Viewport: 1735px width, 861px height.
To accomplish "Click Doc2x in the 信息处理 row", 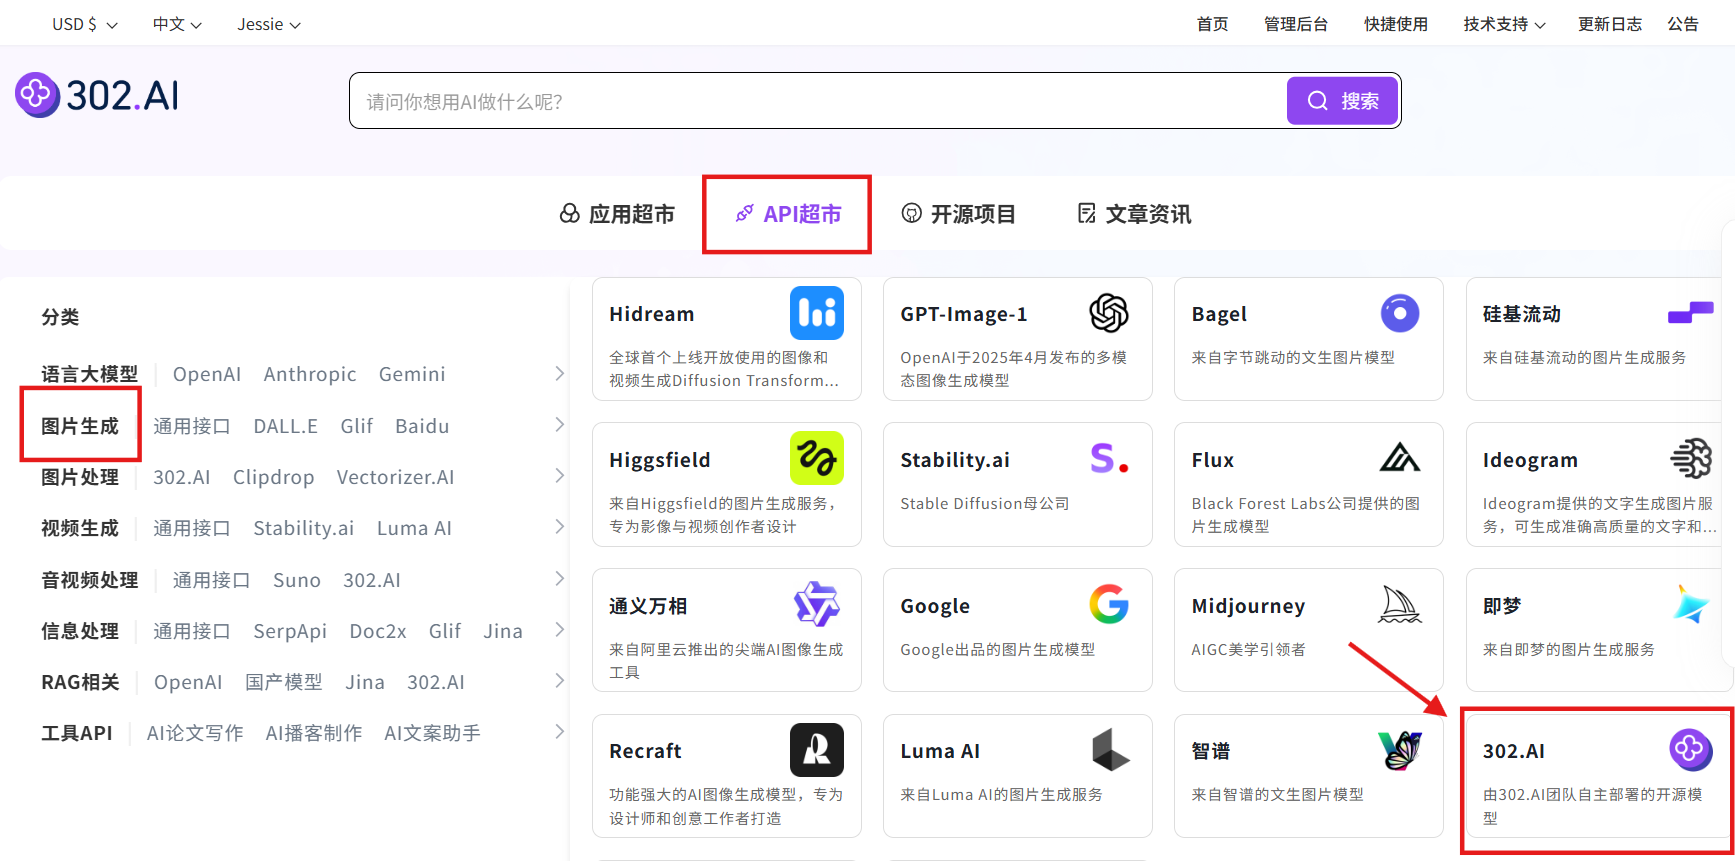I will [378, 631].
